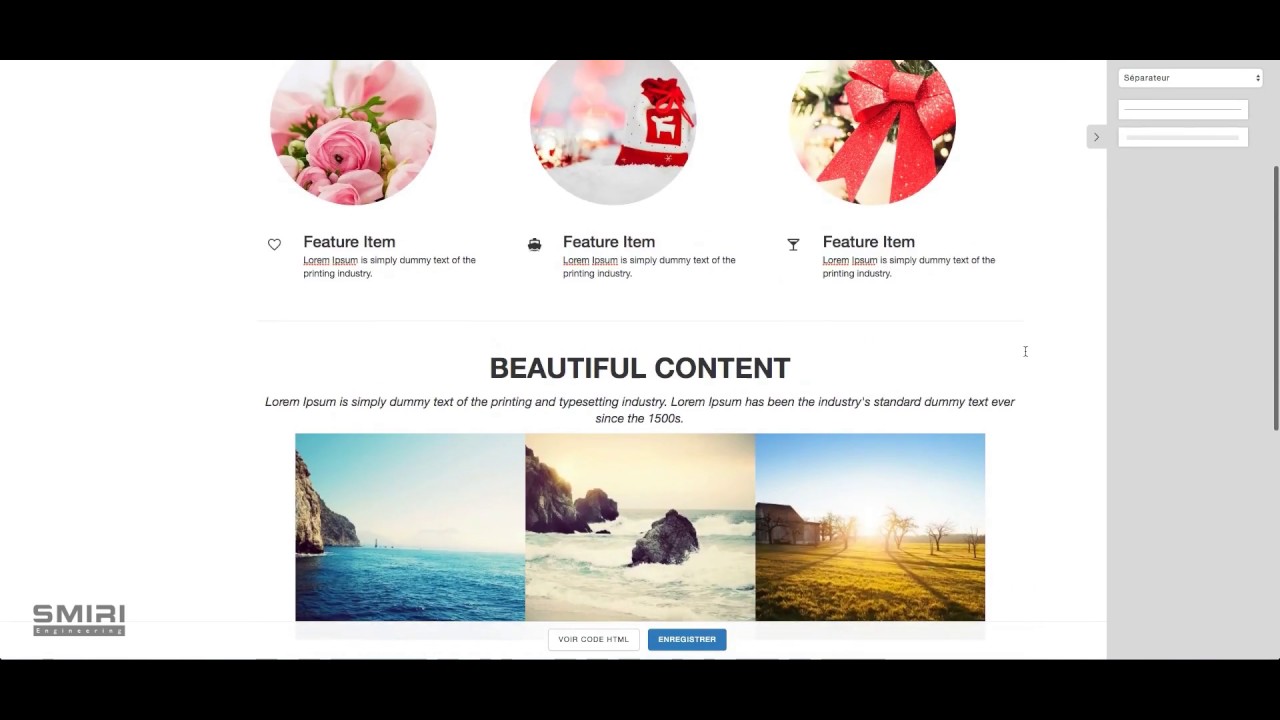Click the heart icon beside Feature Item
1280x720 pixels.
pos(274,244)
